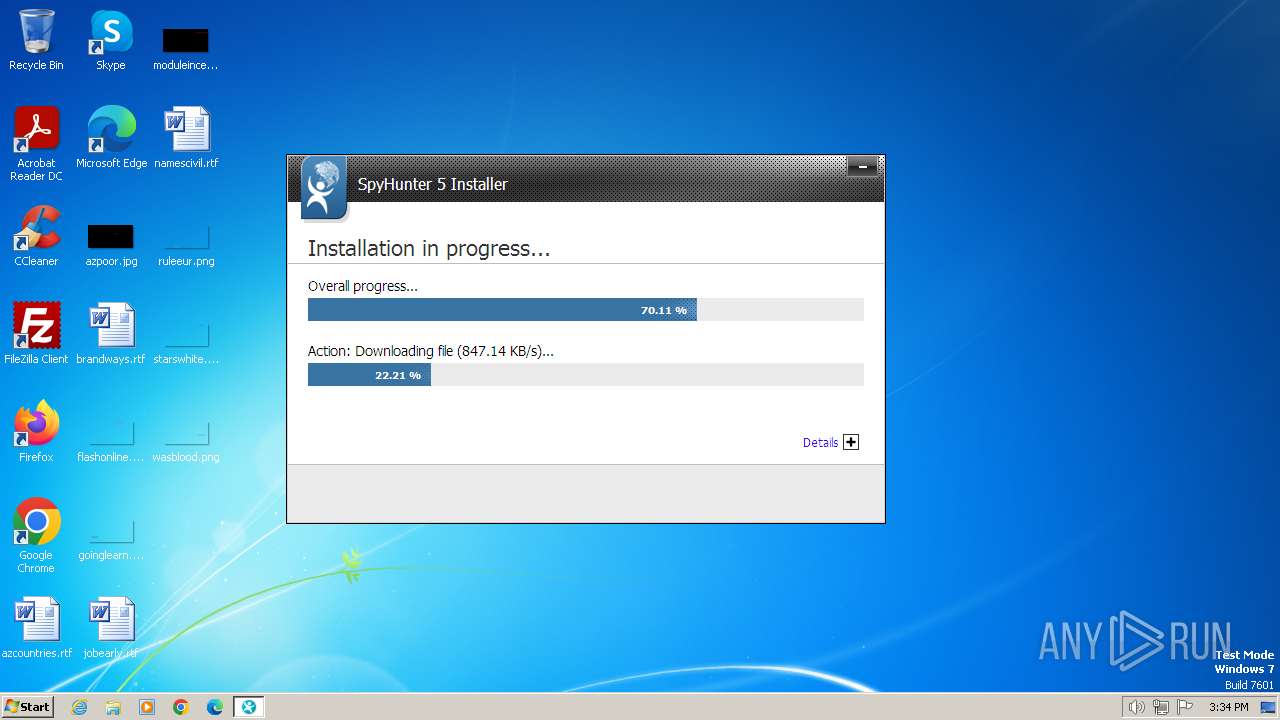The image size is (1280, 720).
Task: Switch to the SpyHunter installer taskbar button
Action: click(249, 707)
